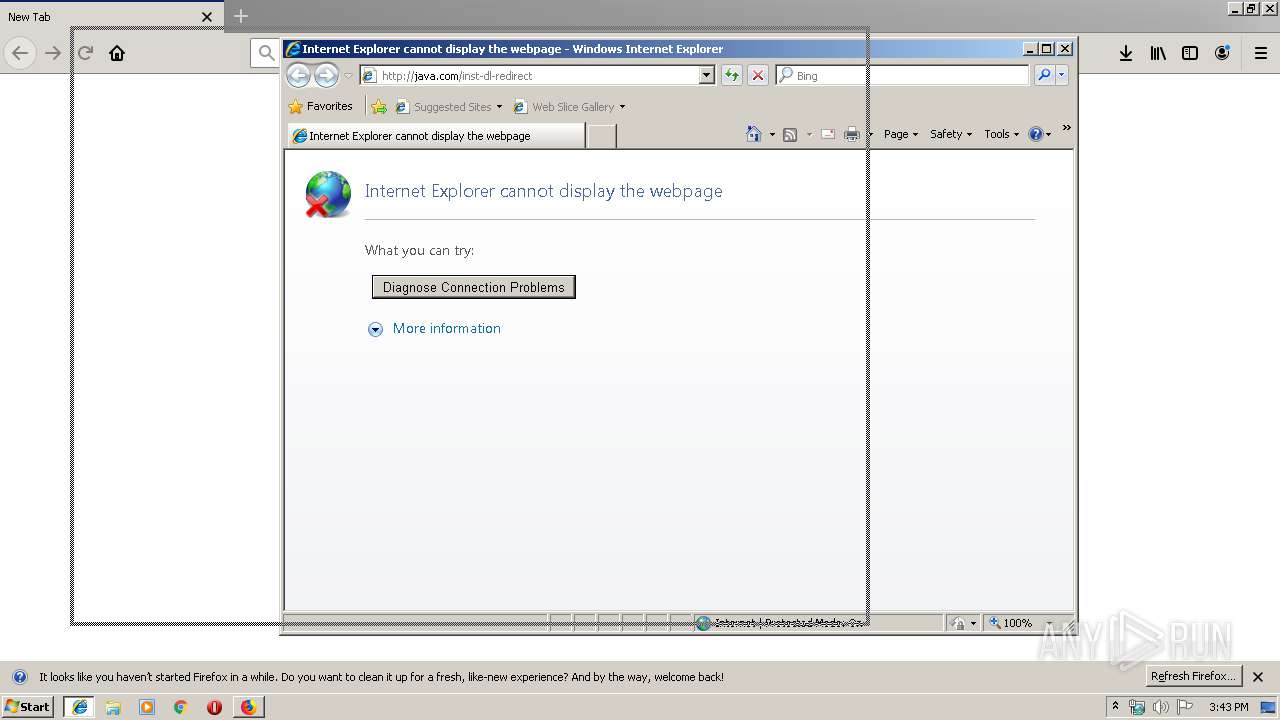Open the Firefox Library icon
Screen dimensions: 1280x720
click(x=1158, y=53)
